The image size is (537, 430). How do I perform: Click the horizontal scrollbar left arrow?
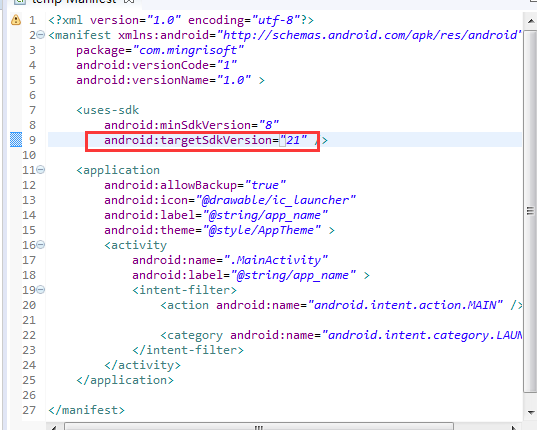point(54,427)
